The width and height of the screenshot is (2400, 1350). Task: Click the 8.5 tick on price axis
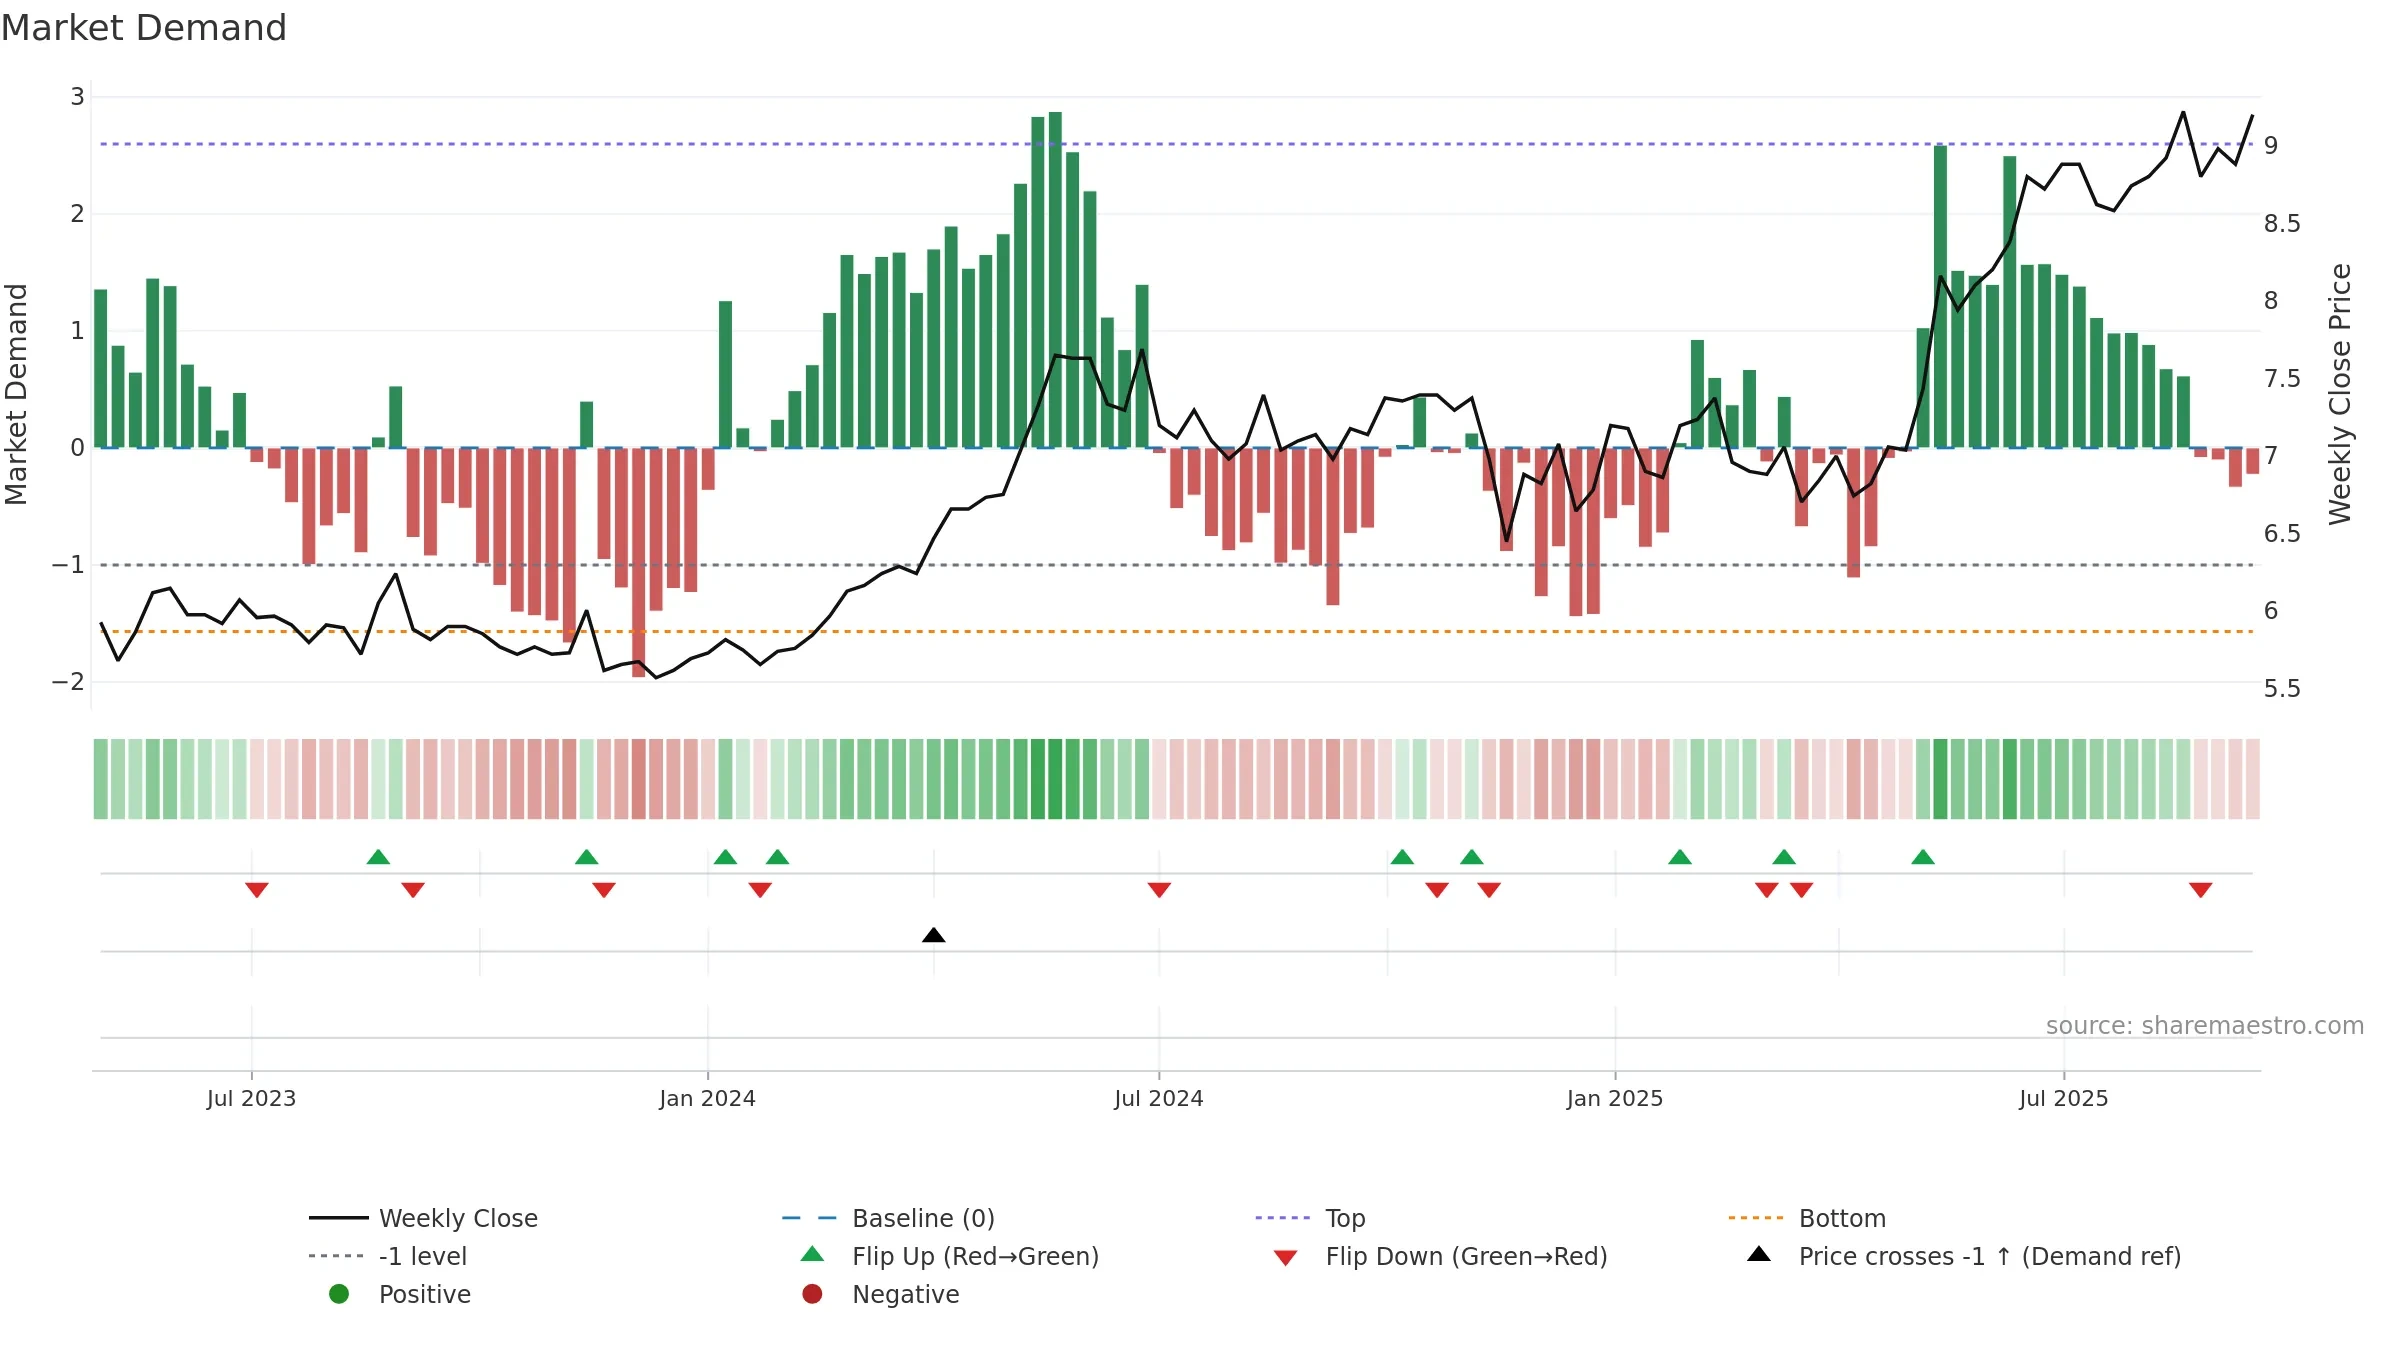click(2282, 224)
